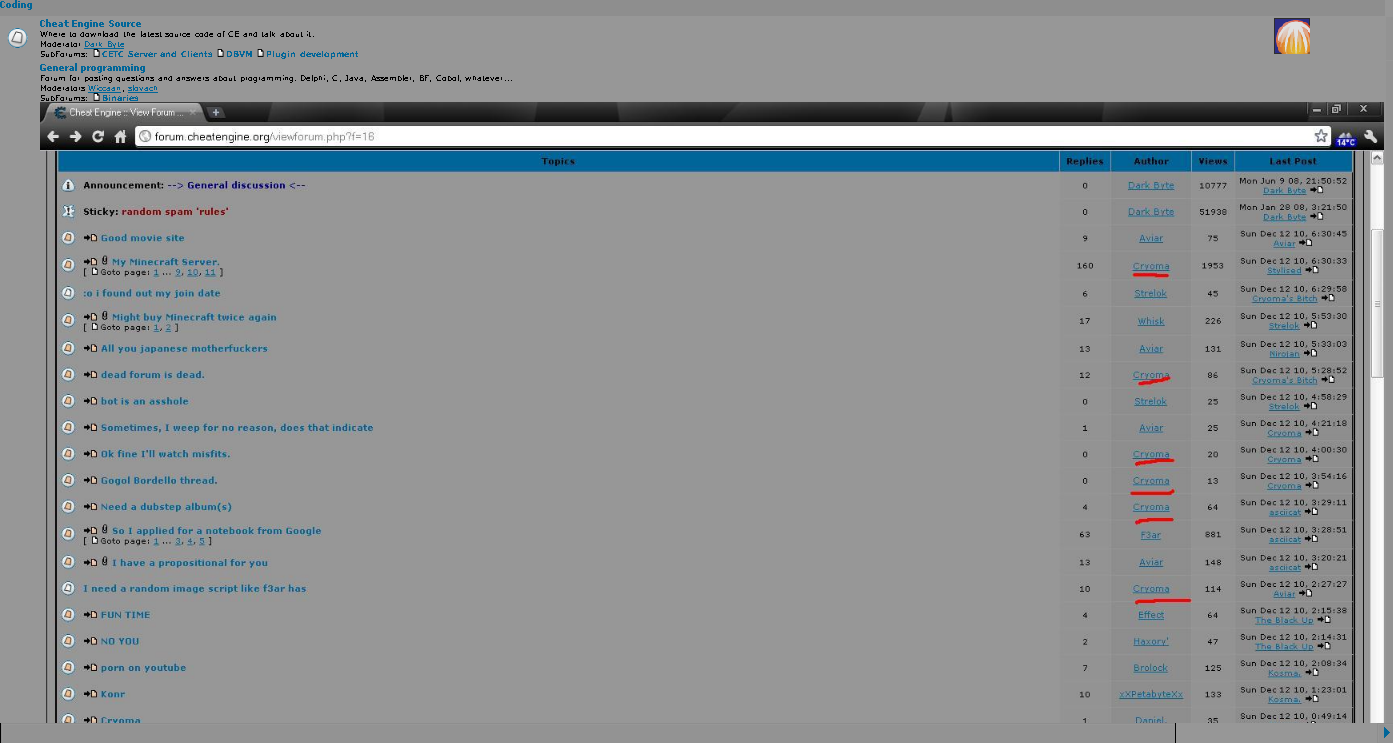This screenshot has width=1393, height=743.
Task: Open author F3ar's profile link
Action: pyautogui.click(x=1151, y=535)
